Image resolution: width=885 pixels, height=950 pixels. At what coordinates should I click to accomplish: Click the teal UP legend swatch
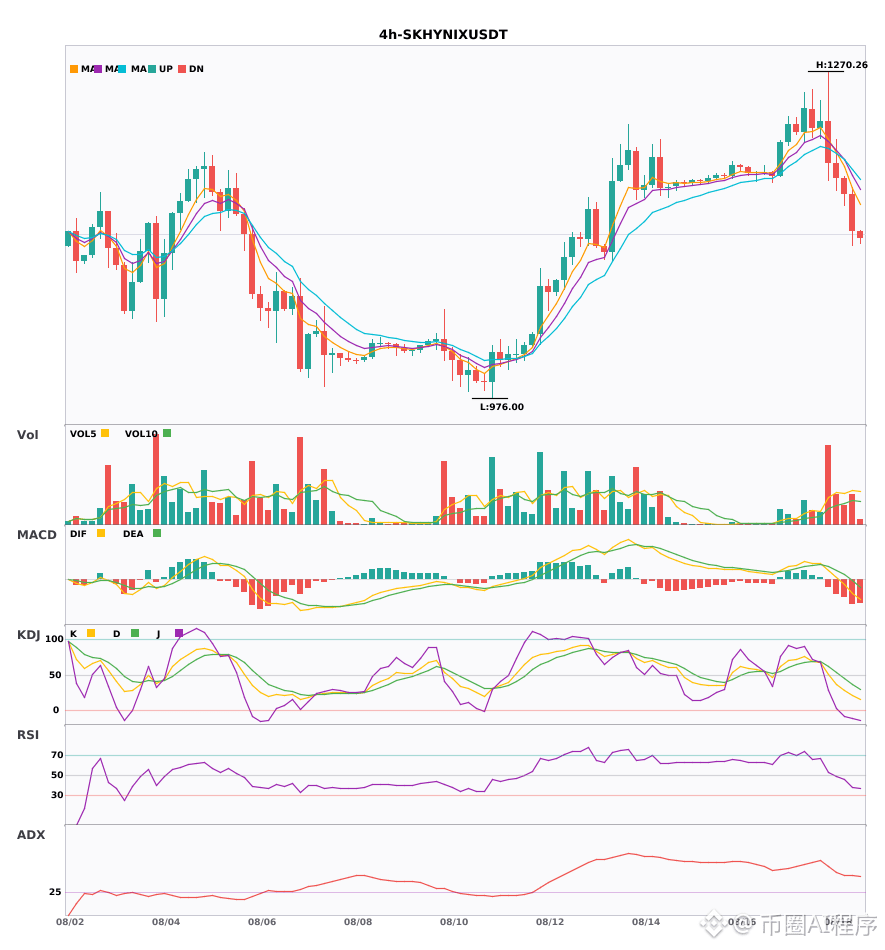(x=152, y=69)
